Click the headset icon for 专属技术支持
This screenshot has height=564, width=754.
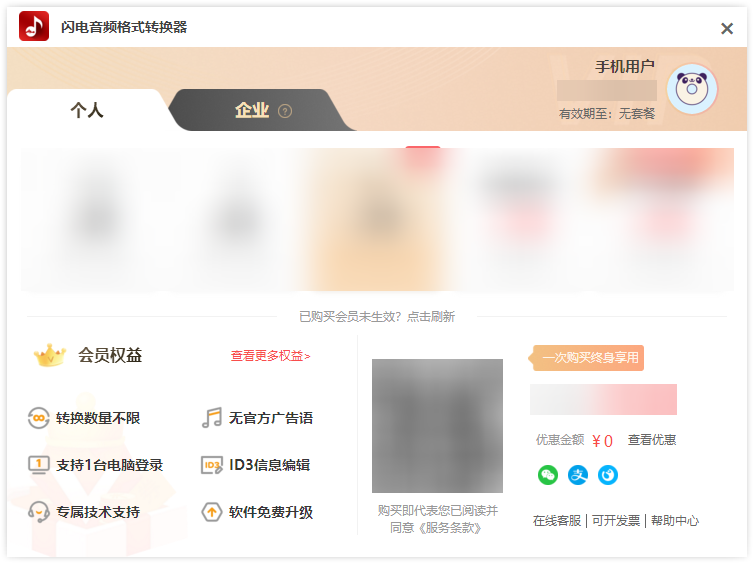click(x=39, y=512)
